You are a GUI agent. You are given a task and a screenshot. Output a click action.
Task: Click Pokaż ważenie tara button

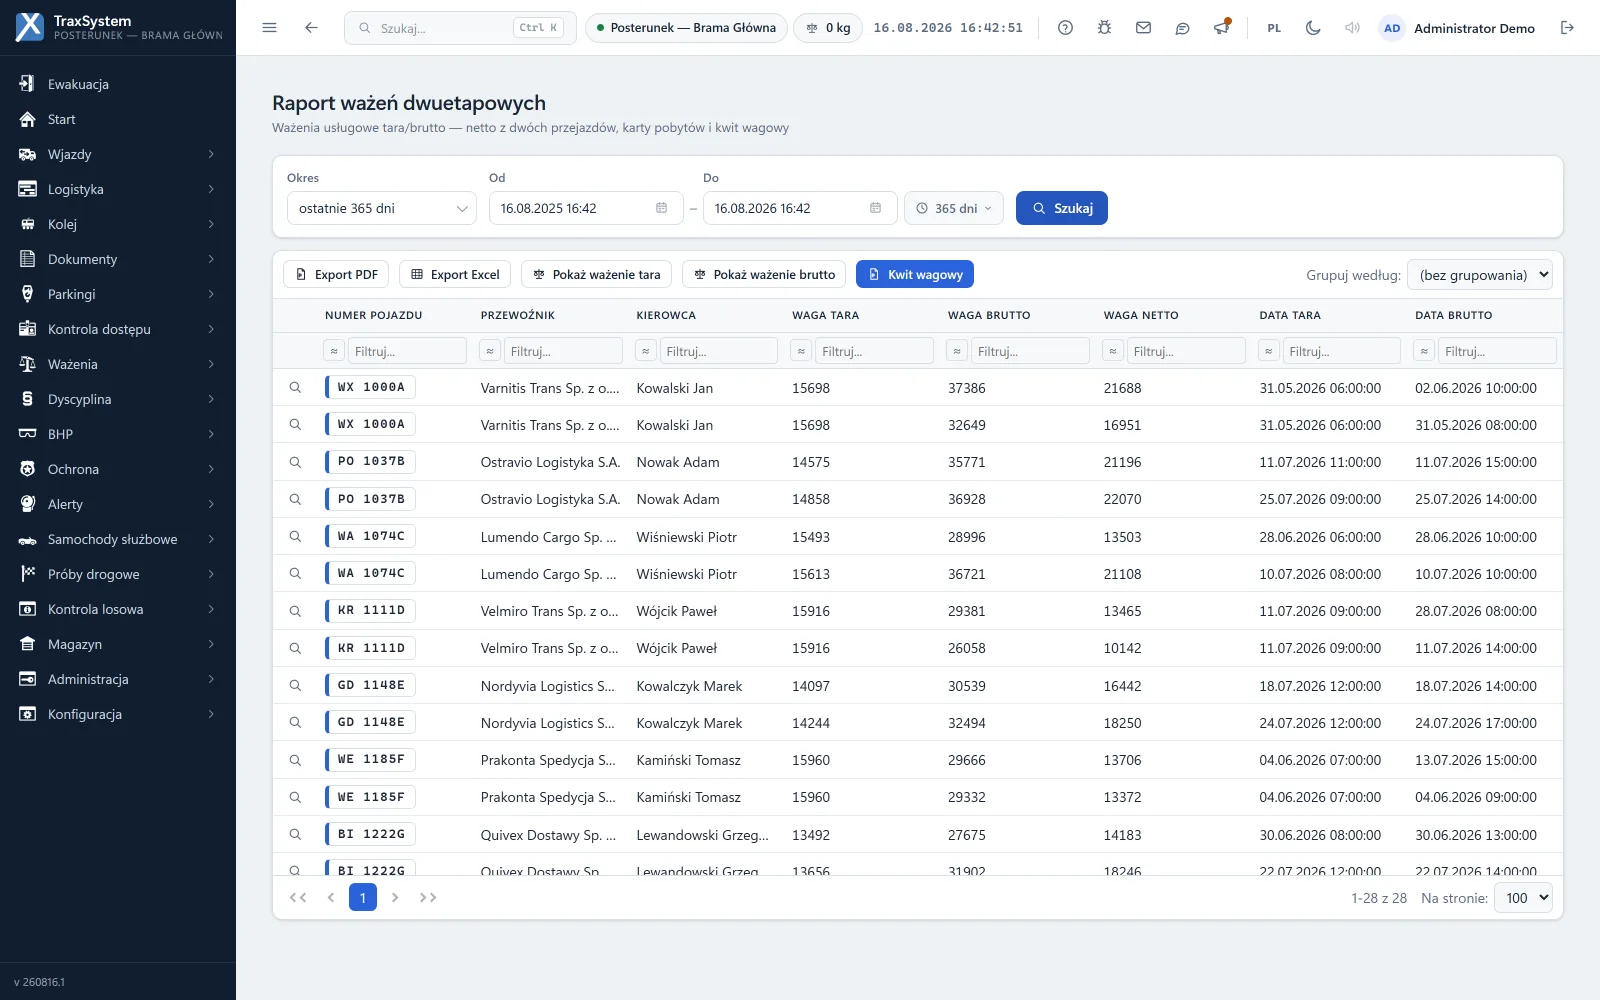coord(596,274)
